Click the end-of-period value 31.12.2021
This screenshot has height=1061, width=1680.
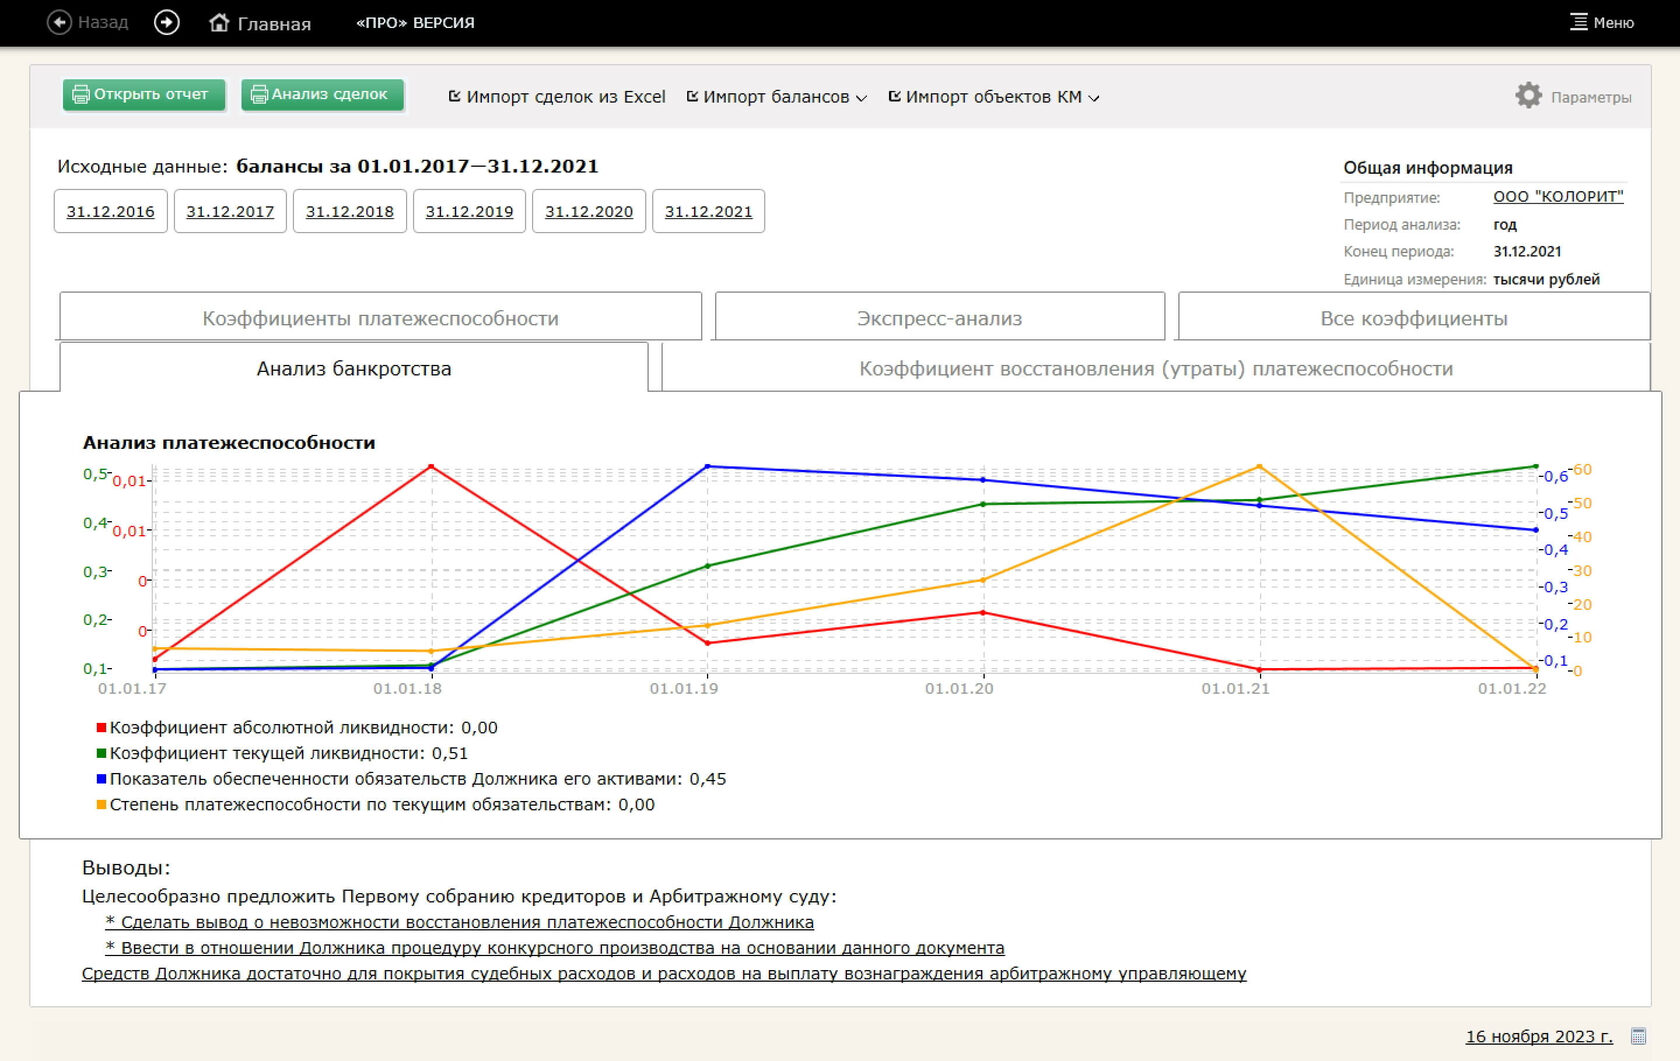(x=1527, y=251)
